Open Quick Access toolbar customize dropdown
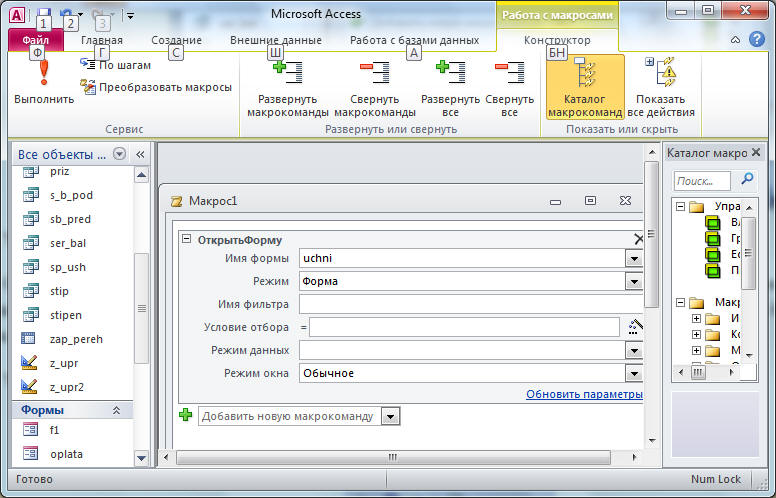This screenshot has height=498, width=776. 130,16
